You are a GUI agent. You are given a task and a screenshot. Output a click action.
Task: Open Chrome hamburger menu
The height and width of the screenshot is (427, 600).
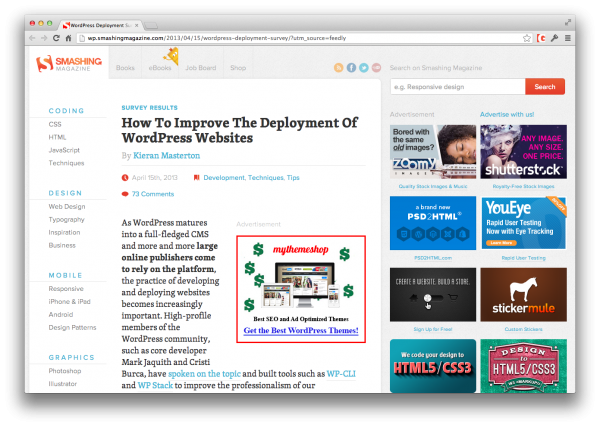pos(568,38)
